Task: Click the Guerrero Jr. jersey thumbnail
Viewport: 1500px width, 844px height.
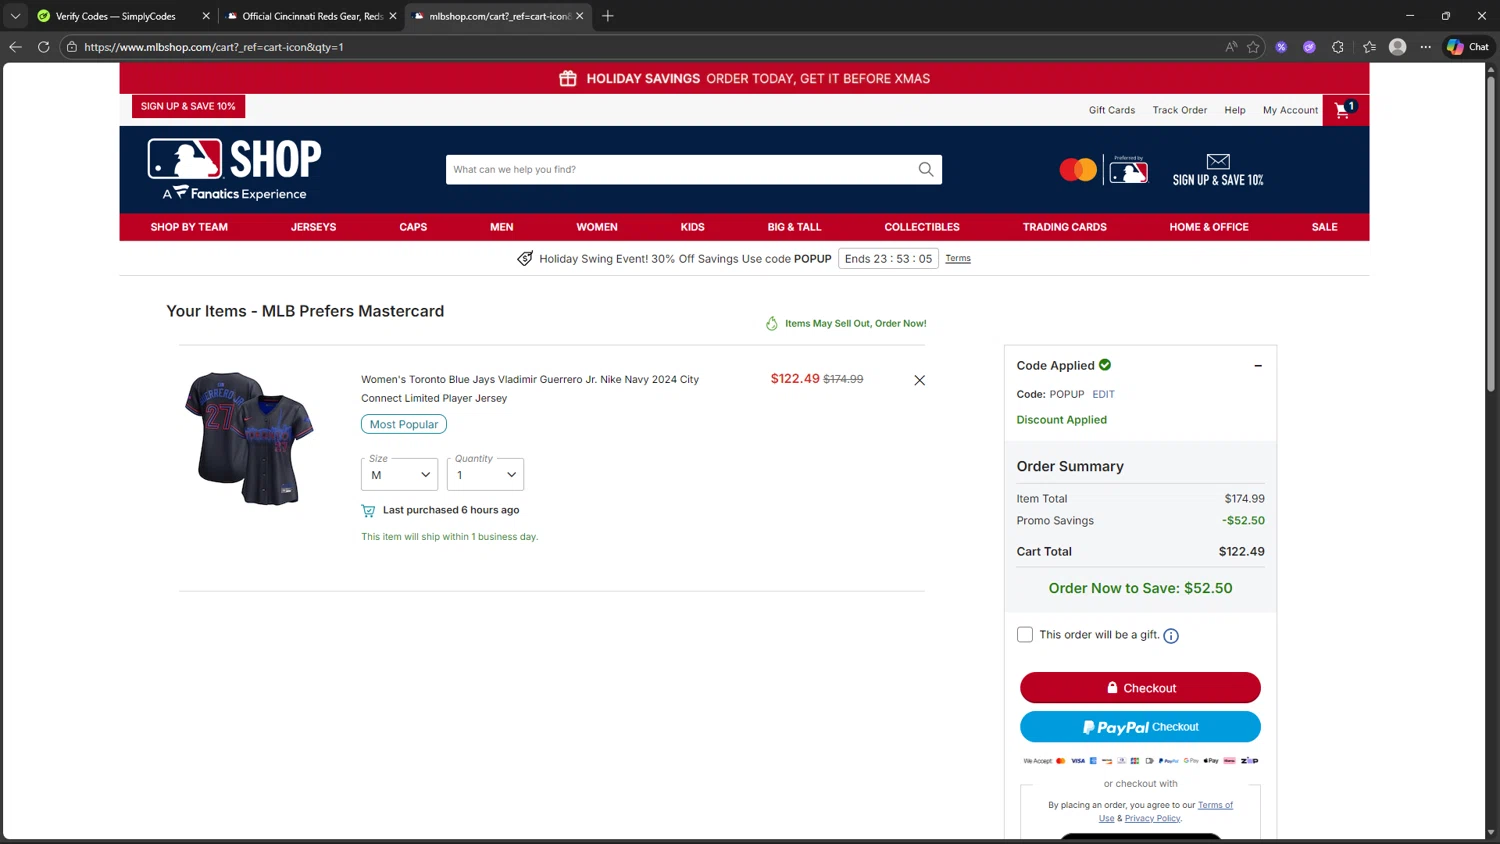Action: [x=249, y=438]
